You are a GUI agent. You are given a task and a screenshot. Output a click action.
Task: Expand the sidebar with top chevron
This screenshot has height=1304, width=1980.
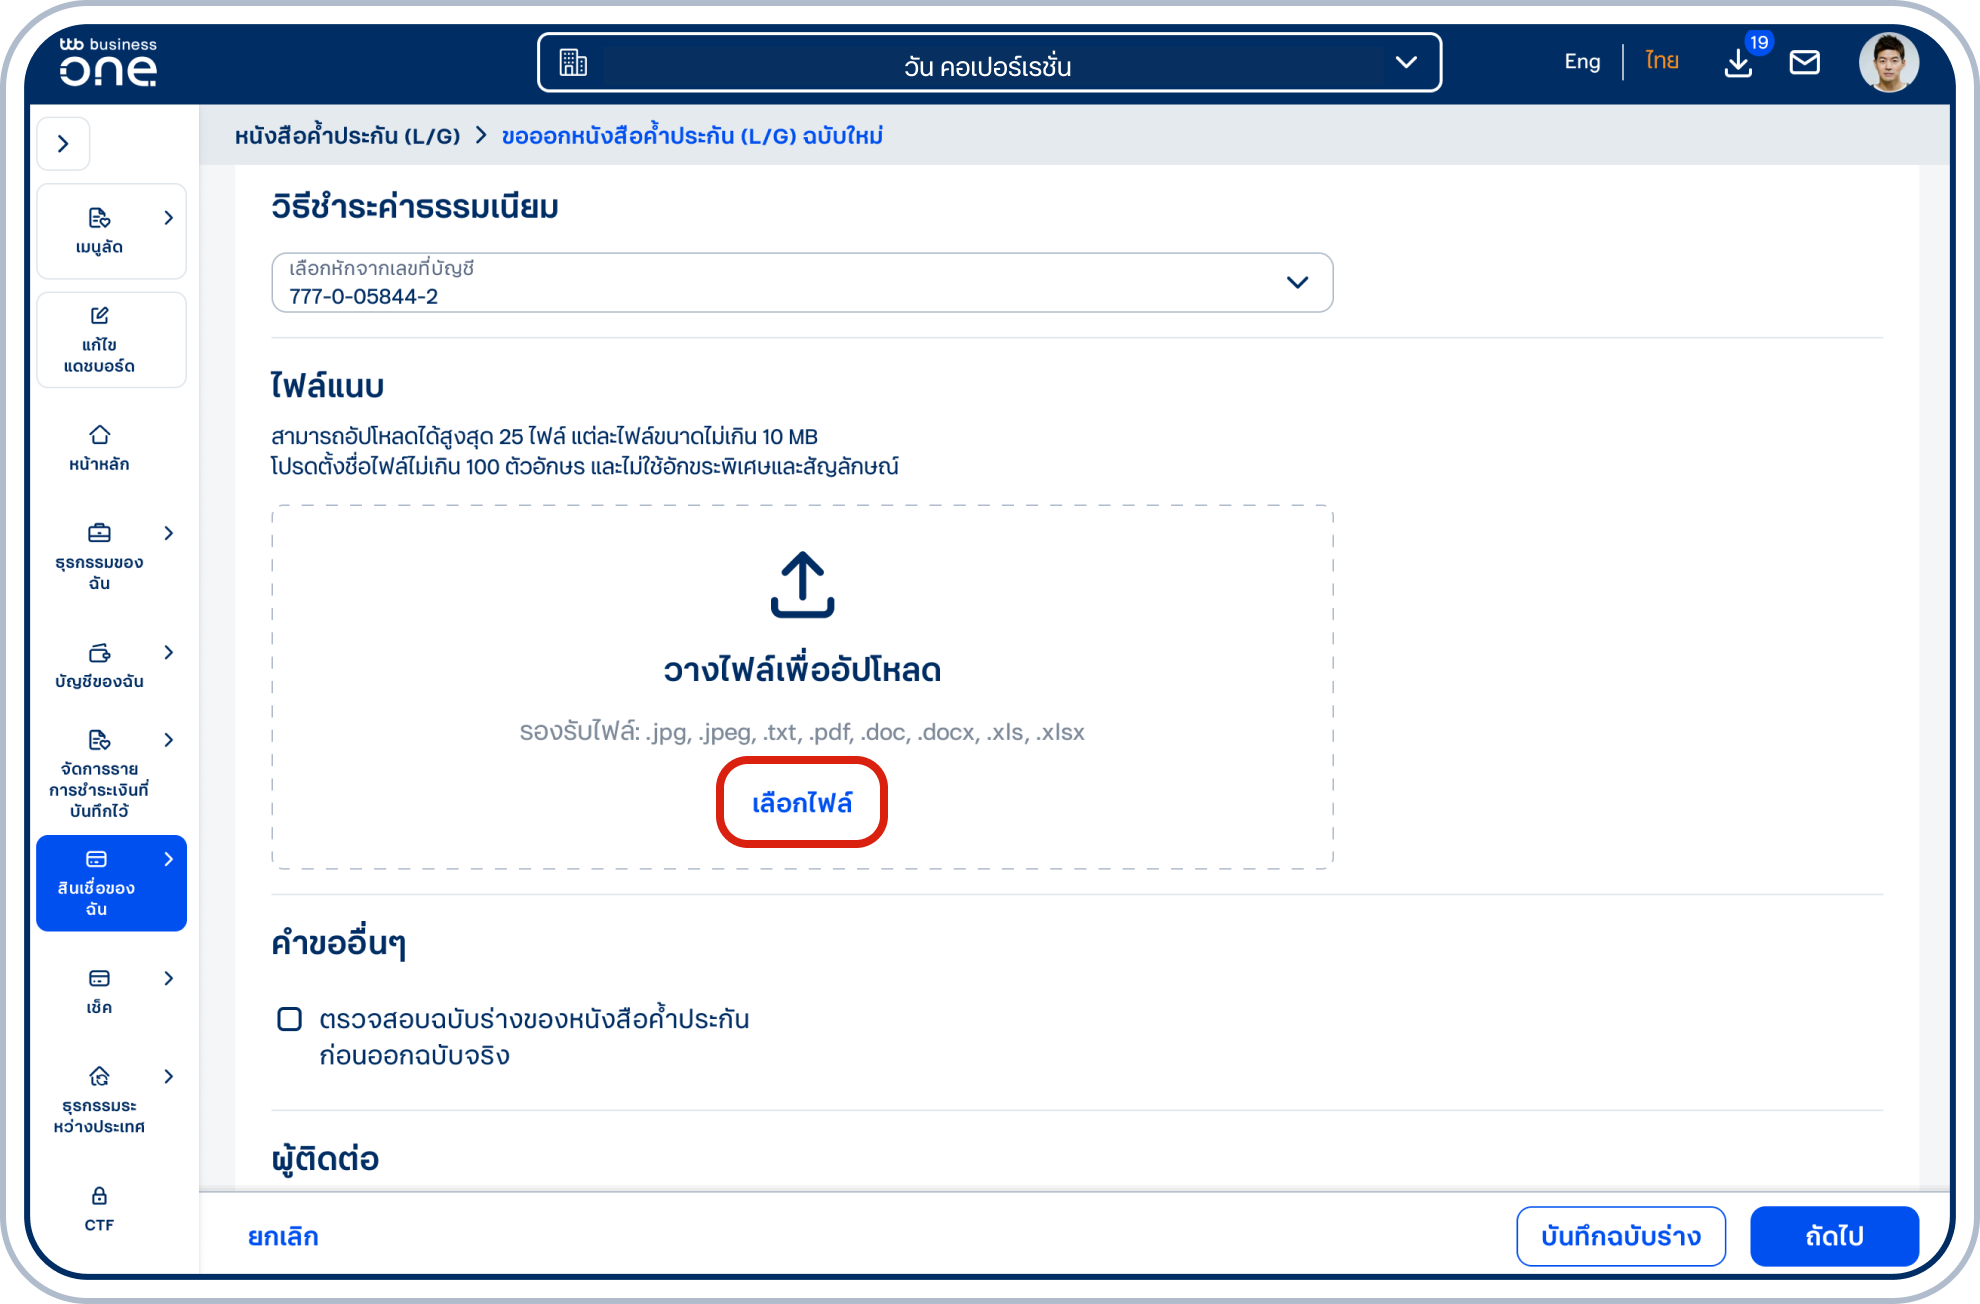click(63, 144)
